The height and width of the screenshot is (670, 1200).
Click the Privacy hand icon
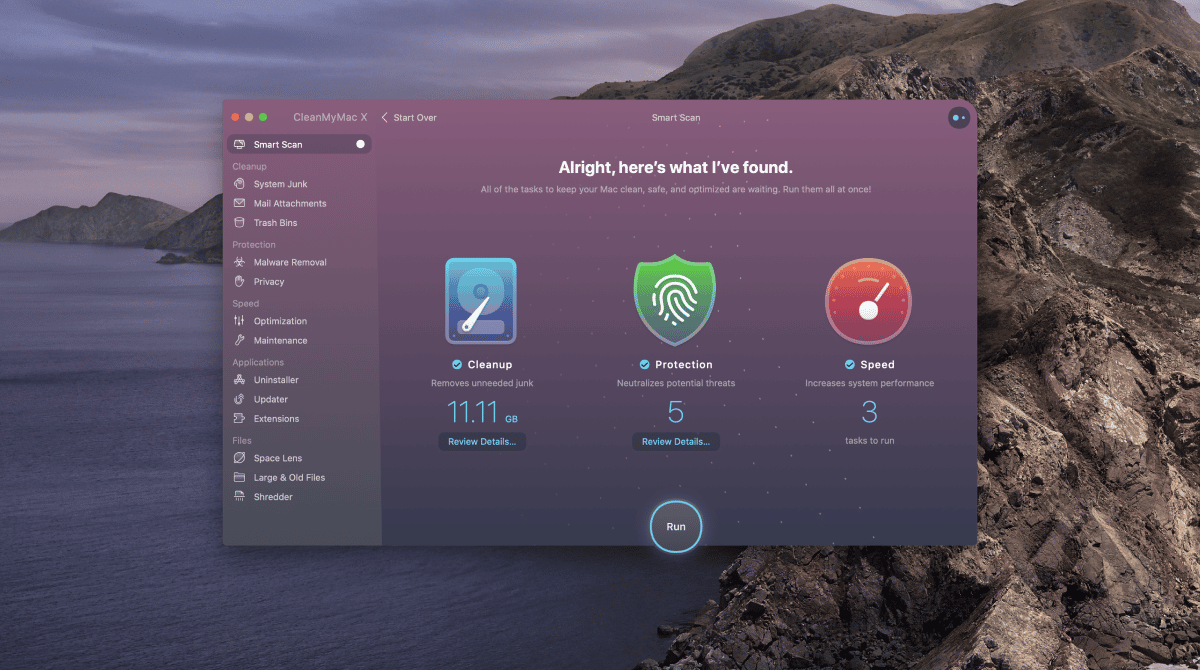click(239, 282)
